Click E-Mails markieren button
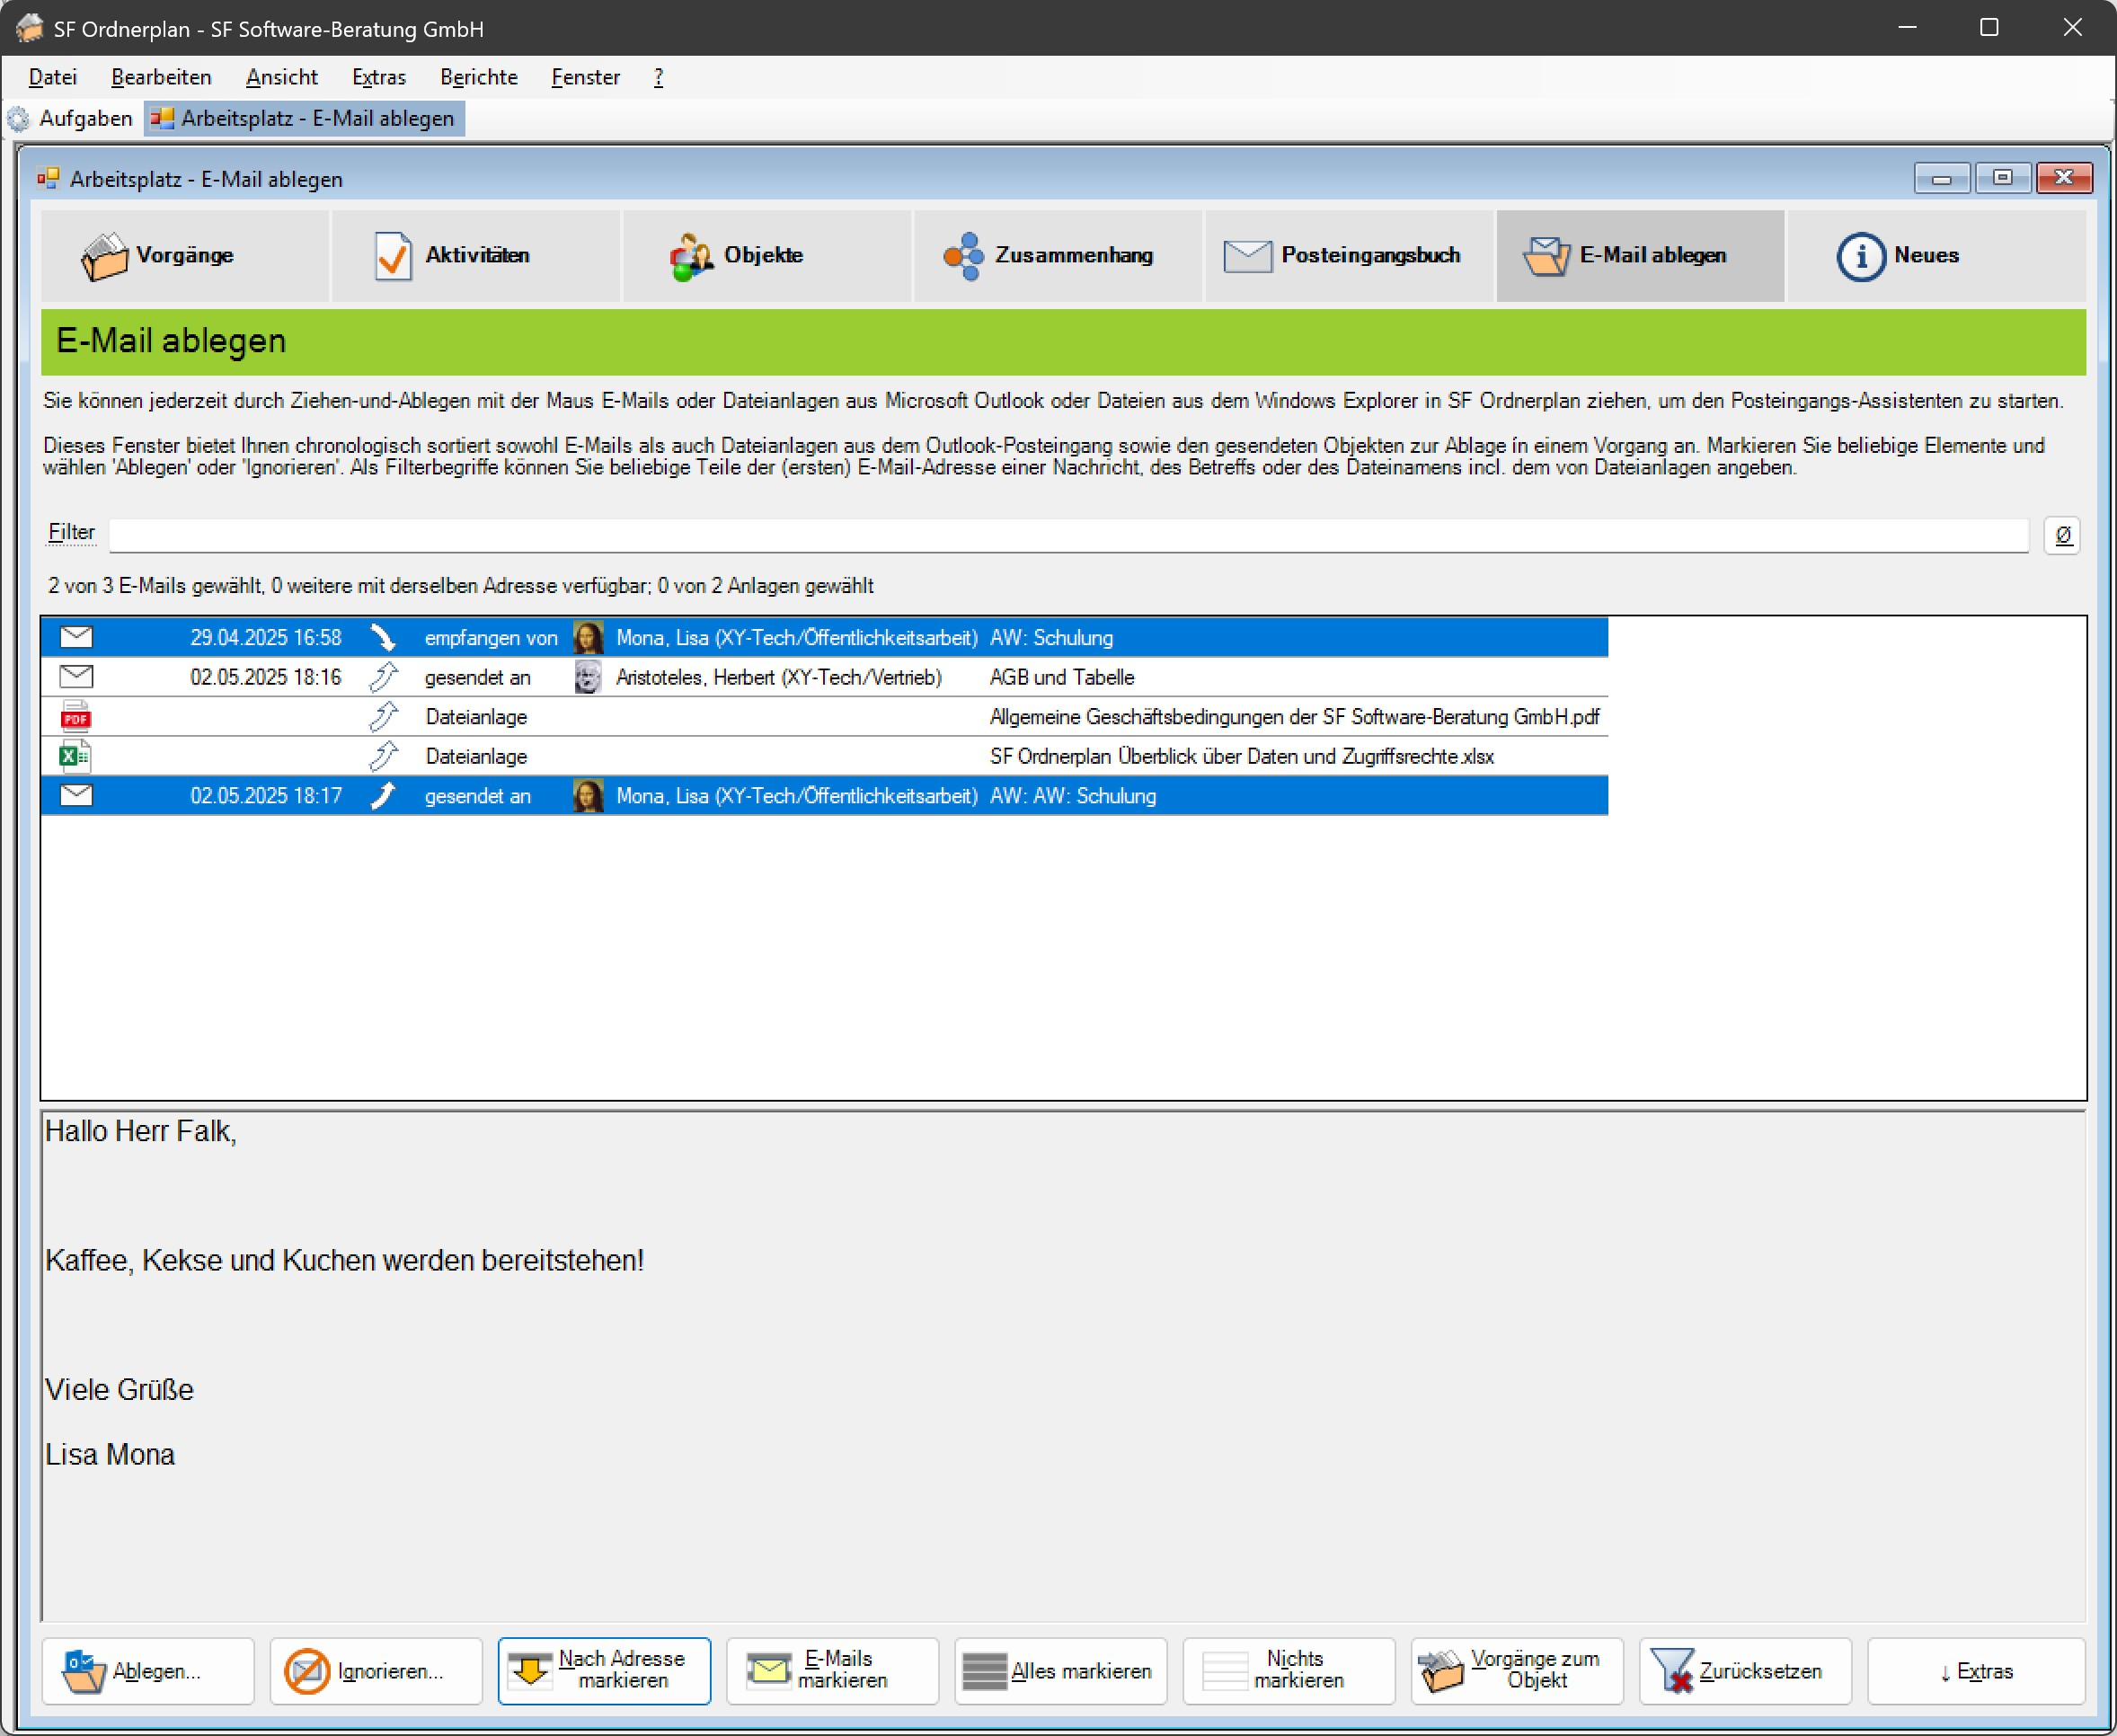Viewport: 2117px width, 1736px height. click(x=832, y=1671)
